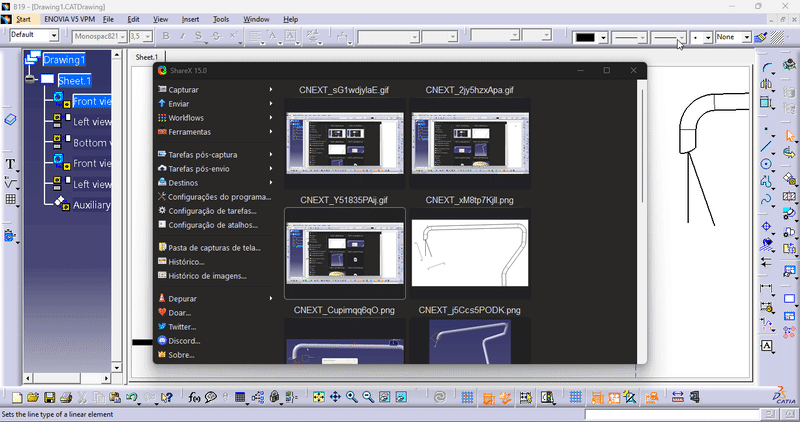Open the Window menu
Viewport: 800px width, 422px height.
[x=256, y=19]
